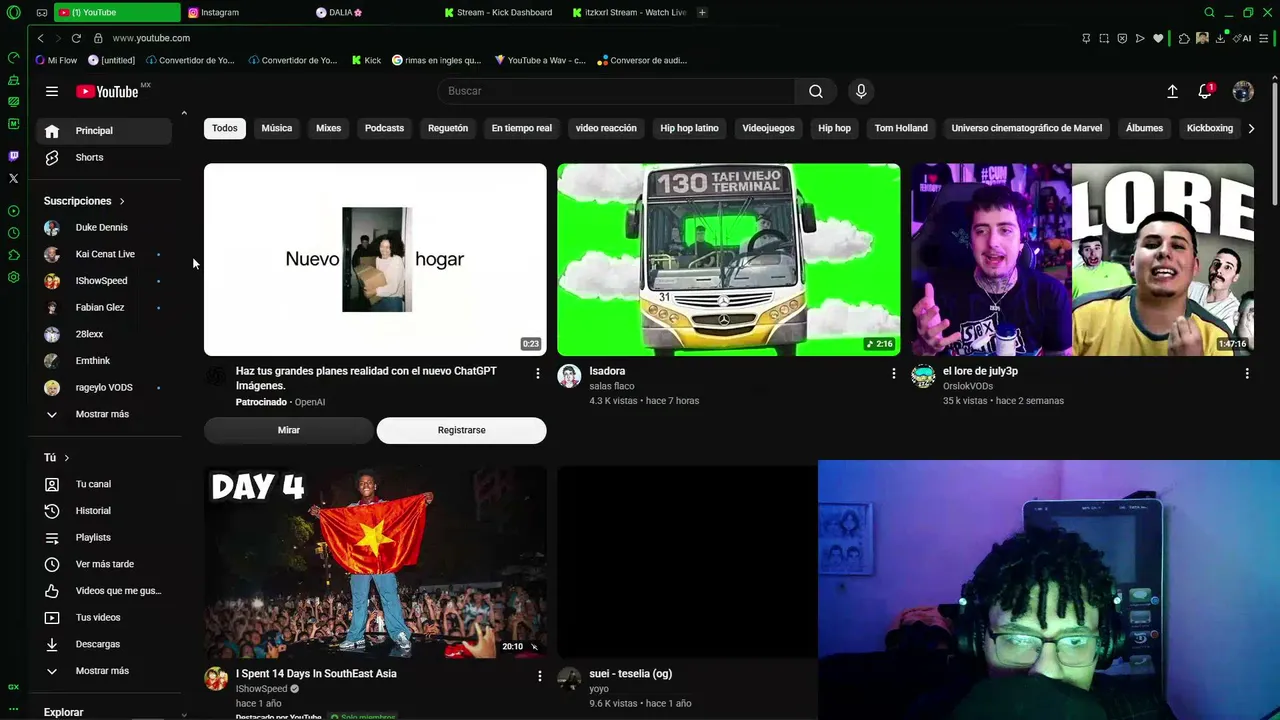Image resolution: width=1280 pixels, height=720 pixels.
Task: Show more subscriptions below rageylo VODS
Action: 104,414
